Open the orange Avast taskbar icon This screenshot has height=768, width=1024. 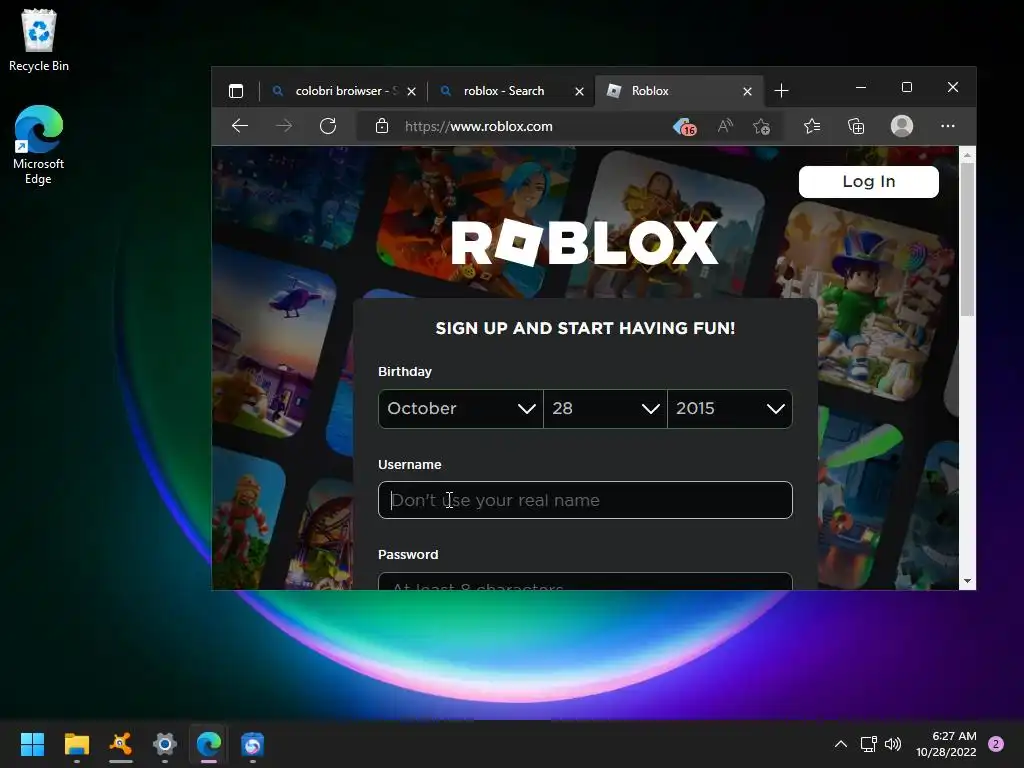[121, 744]
